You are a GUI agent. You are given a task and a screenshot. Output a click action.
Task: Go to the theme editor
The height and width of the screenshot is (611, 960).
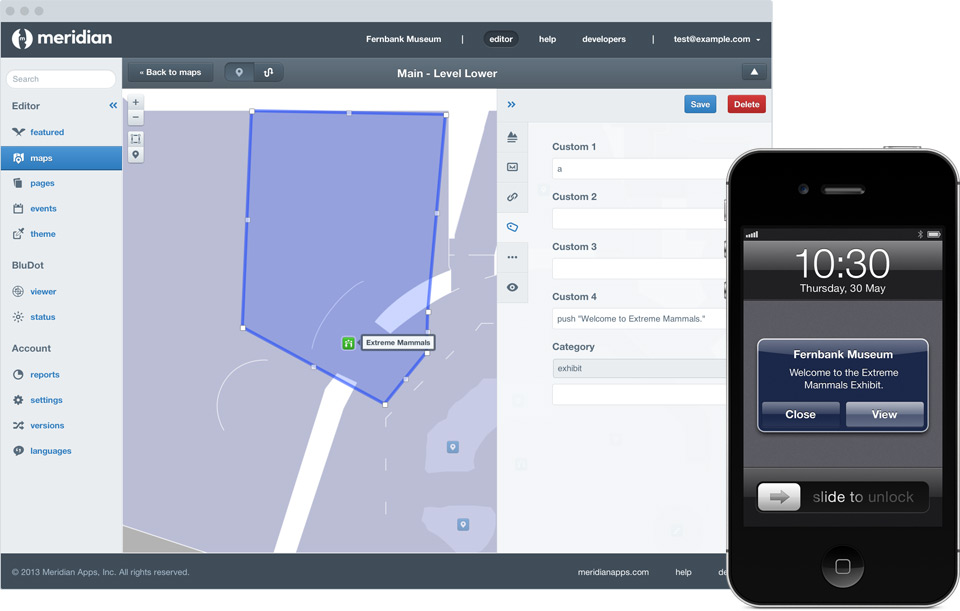pos(43,234)
